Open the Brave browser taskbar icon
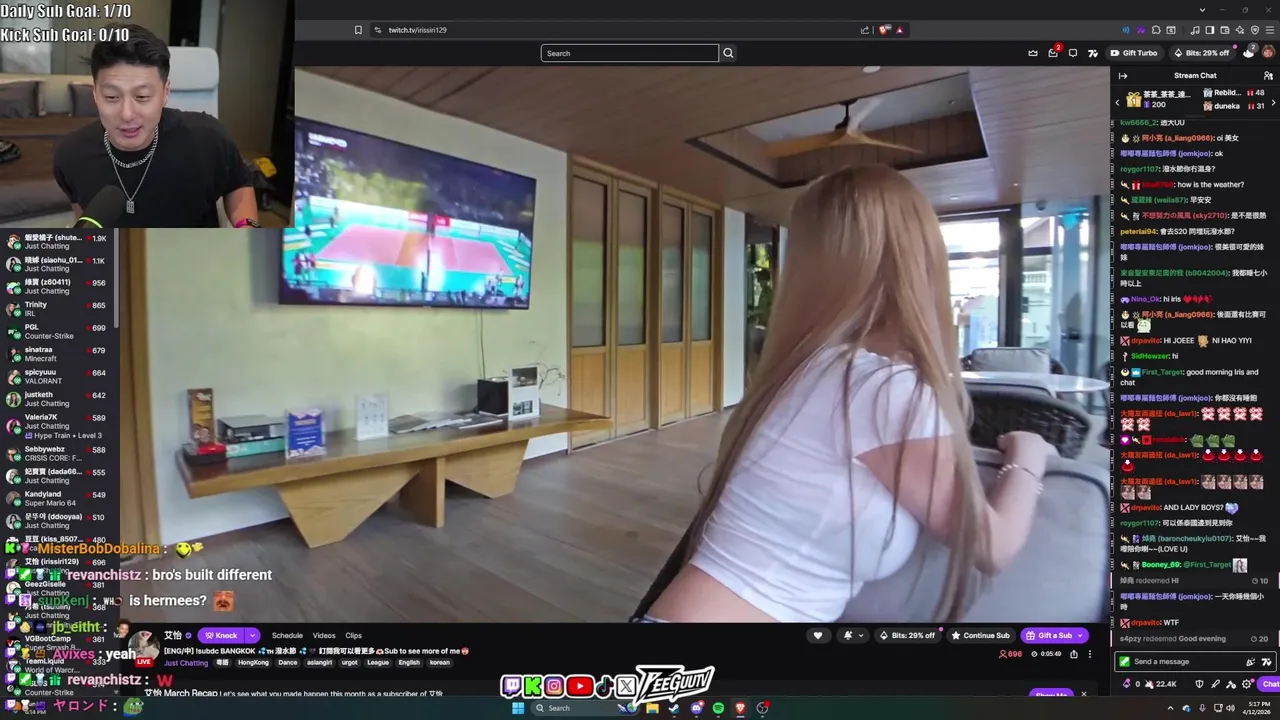The width and height of the screenshot is (1280, 720). tap(740, 708)
